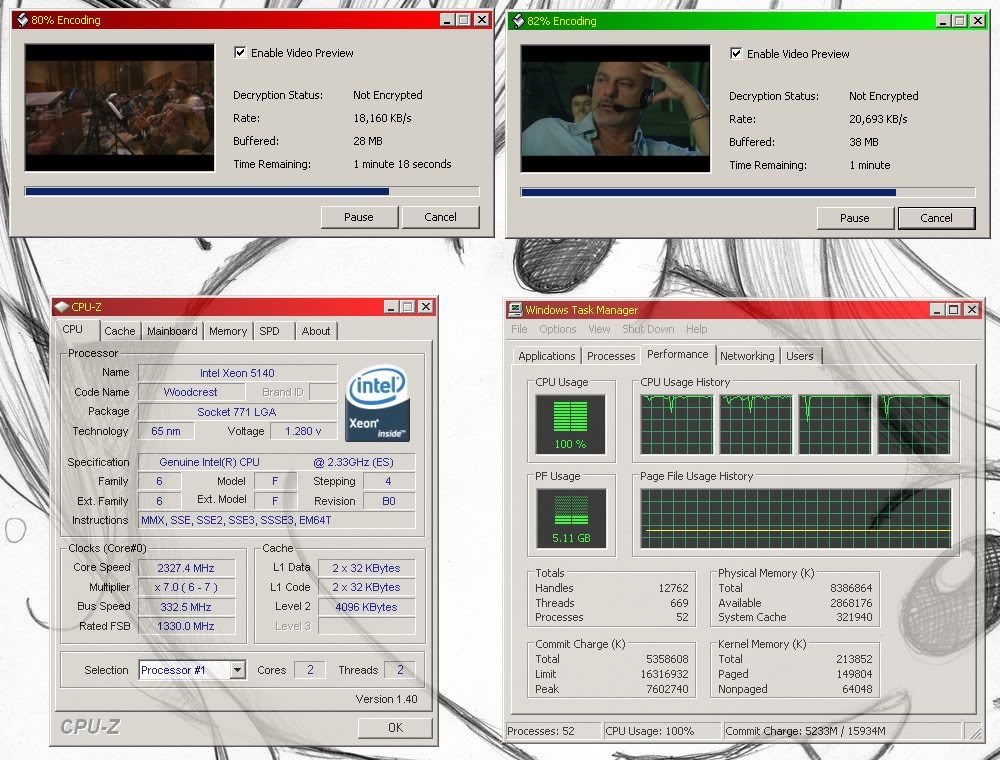Switch to the Processes tab
This screenshot has width=1000, height=760.
(x=611, y=356)
